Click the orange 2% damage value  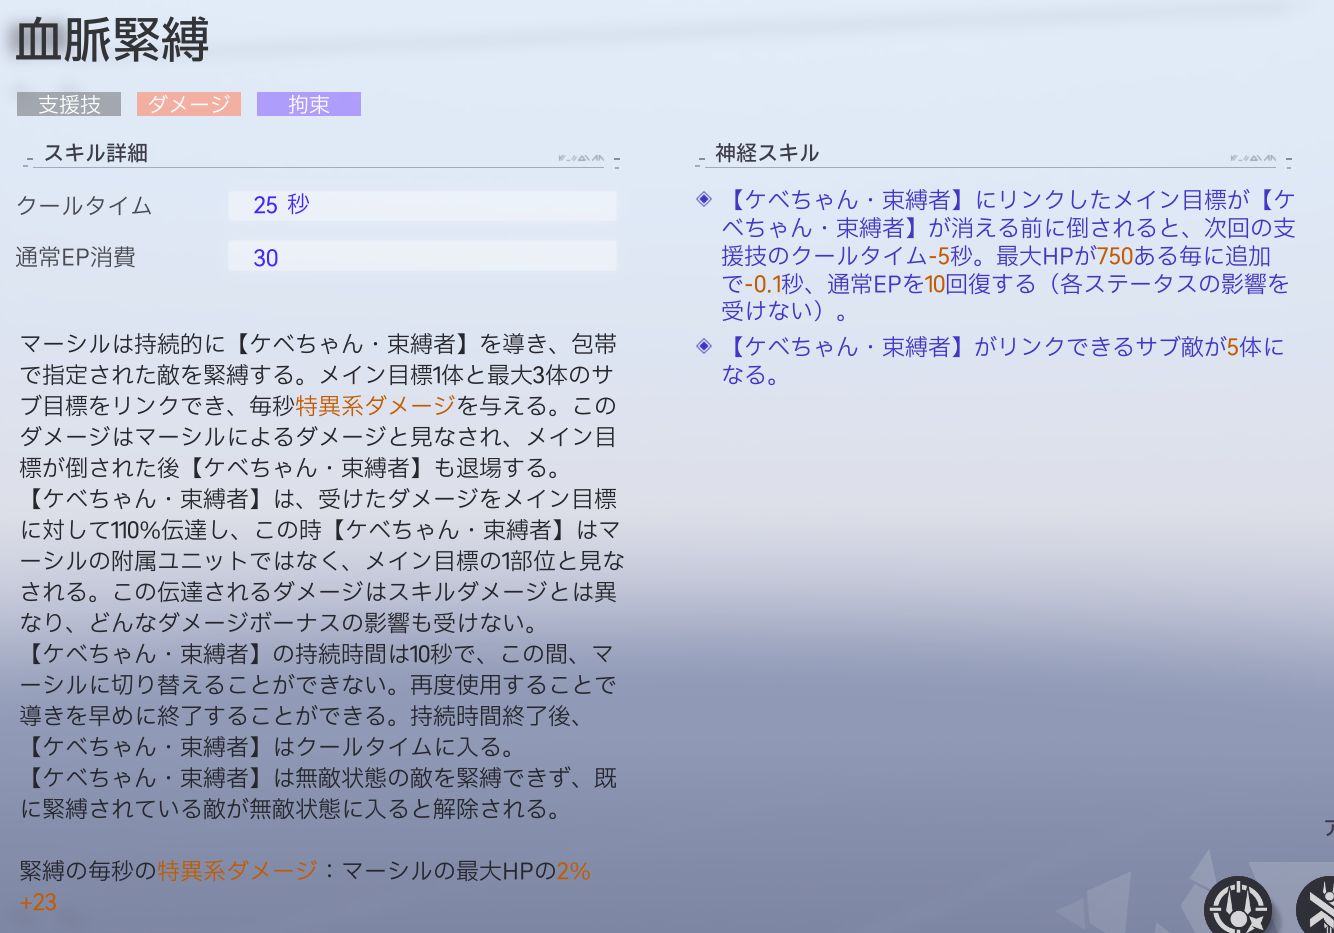pos(573,871)
